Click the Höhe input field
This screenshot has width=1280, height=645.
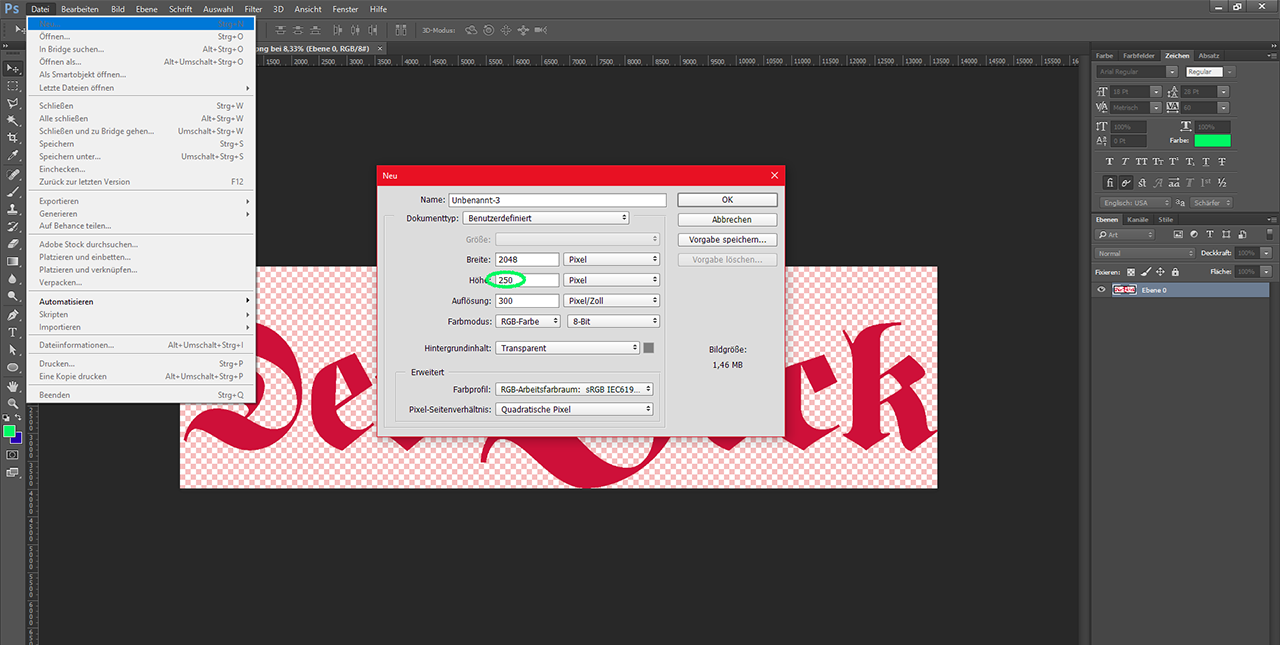coord(527,281)
